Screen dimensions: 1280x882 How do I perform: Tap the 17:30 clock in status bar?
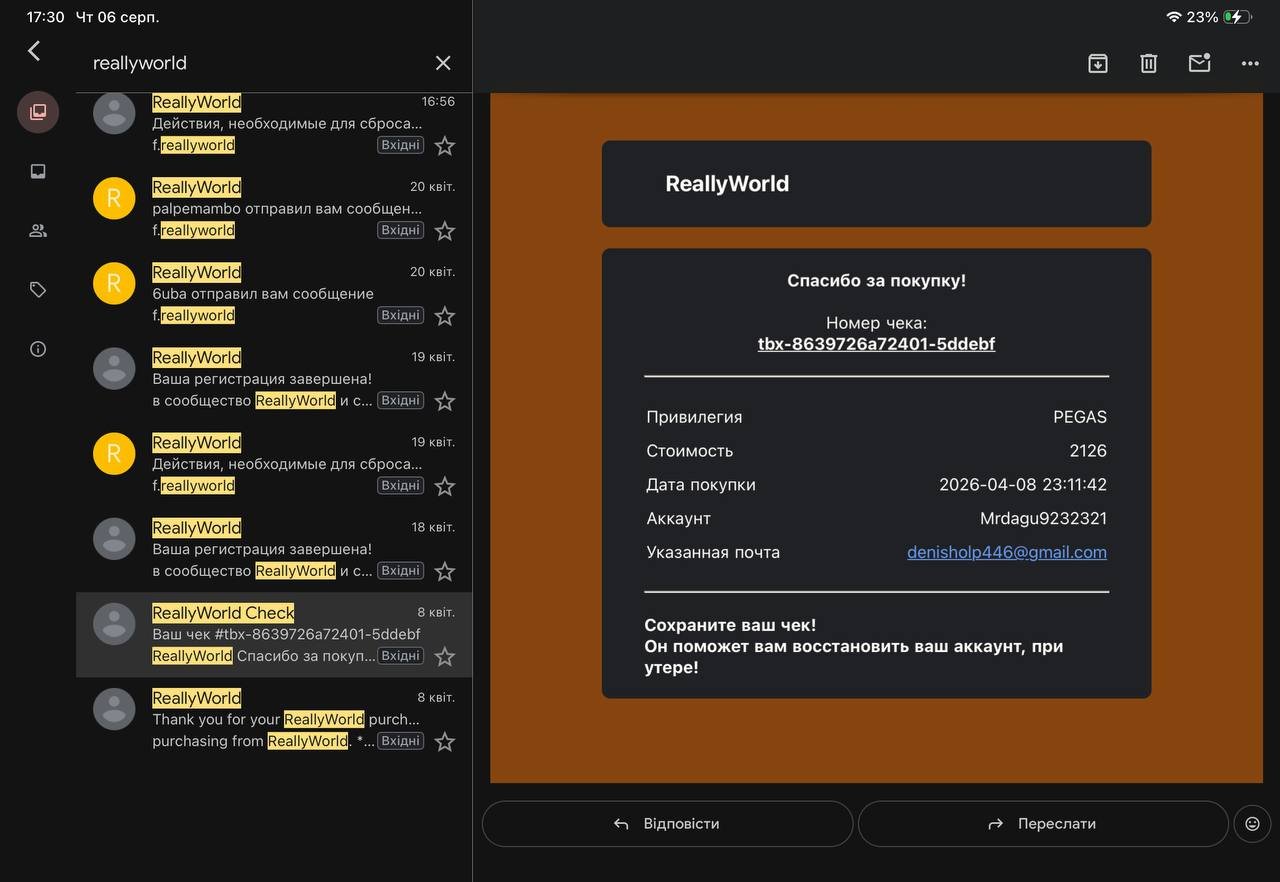[x=45, y=17]
